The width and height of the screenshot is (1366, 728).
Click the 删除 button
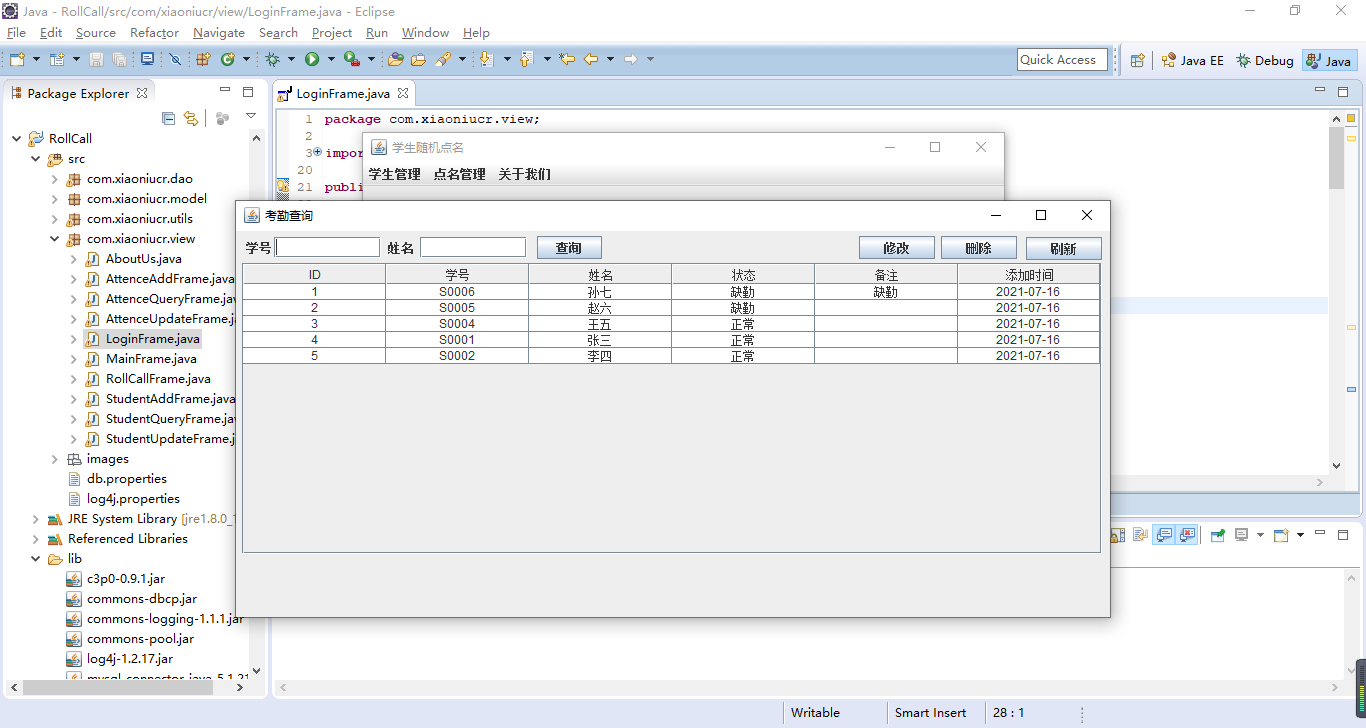tap(979, 248)
